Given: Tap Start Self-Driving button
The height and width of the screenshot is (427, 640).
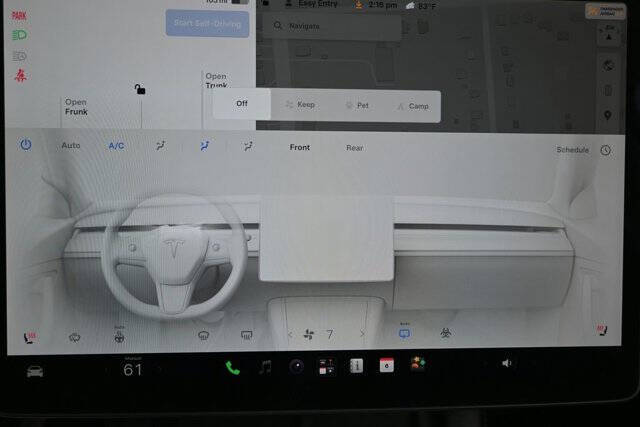Looking at the screenshot, I should pyautogui.click(x=207, y=23).
